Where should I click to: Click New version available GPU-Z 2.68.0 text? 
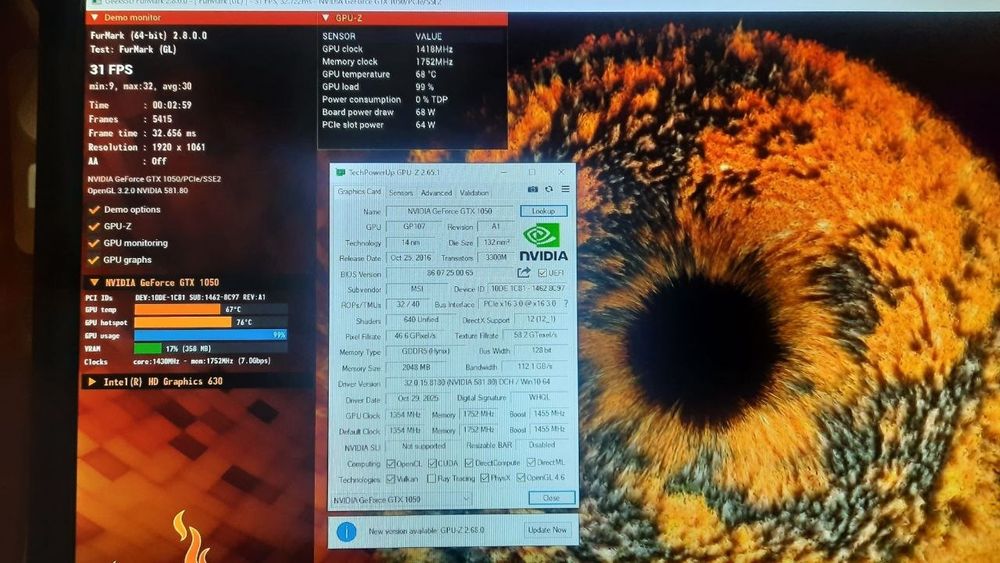[426, 530]
